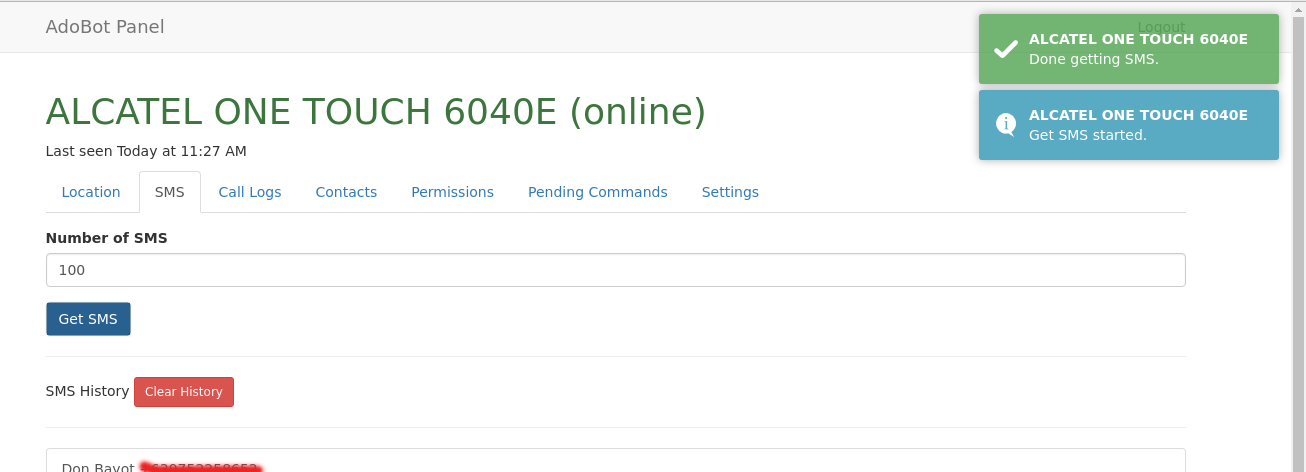Switch to the Call Logs tab
Screen dimensions: 1306x472
pos(250,192)
